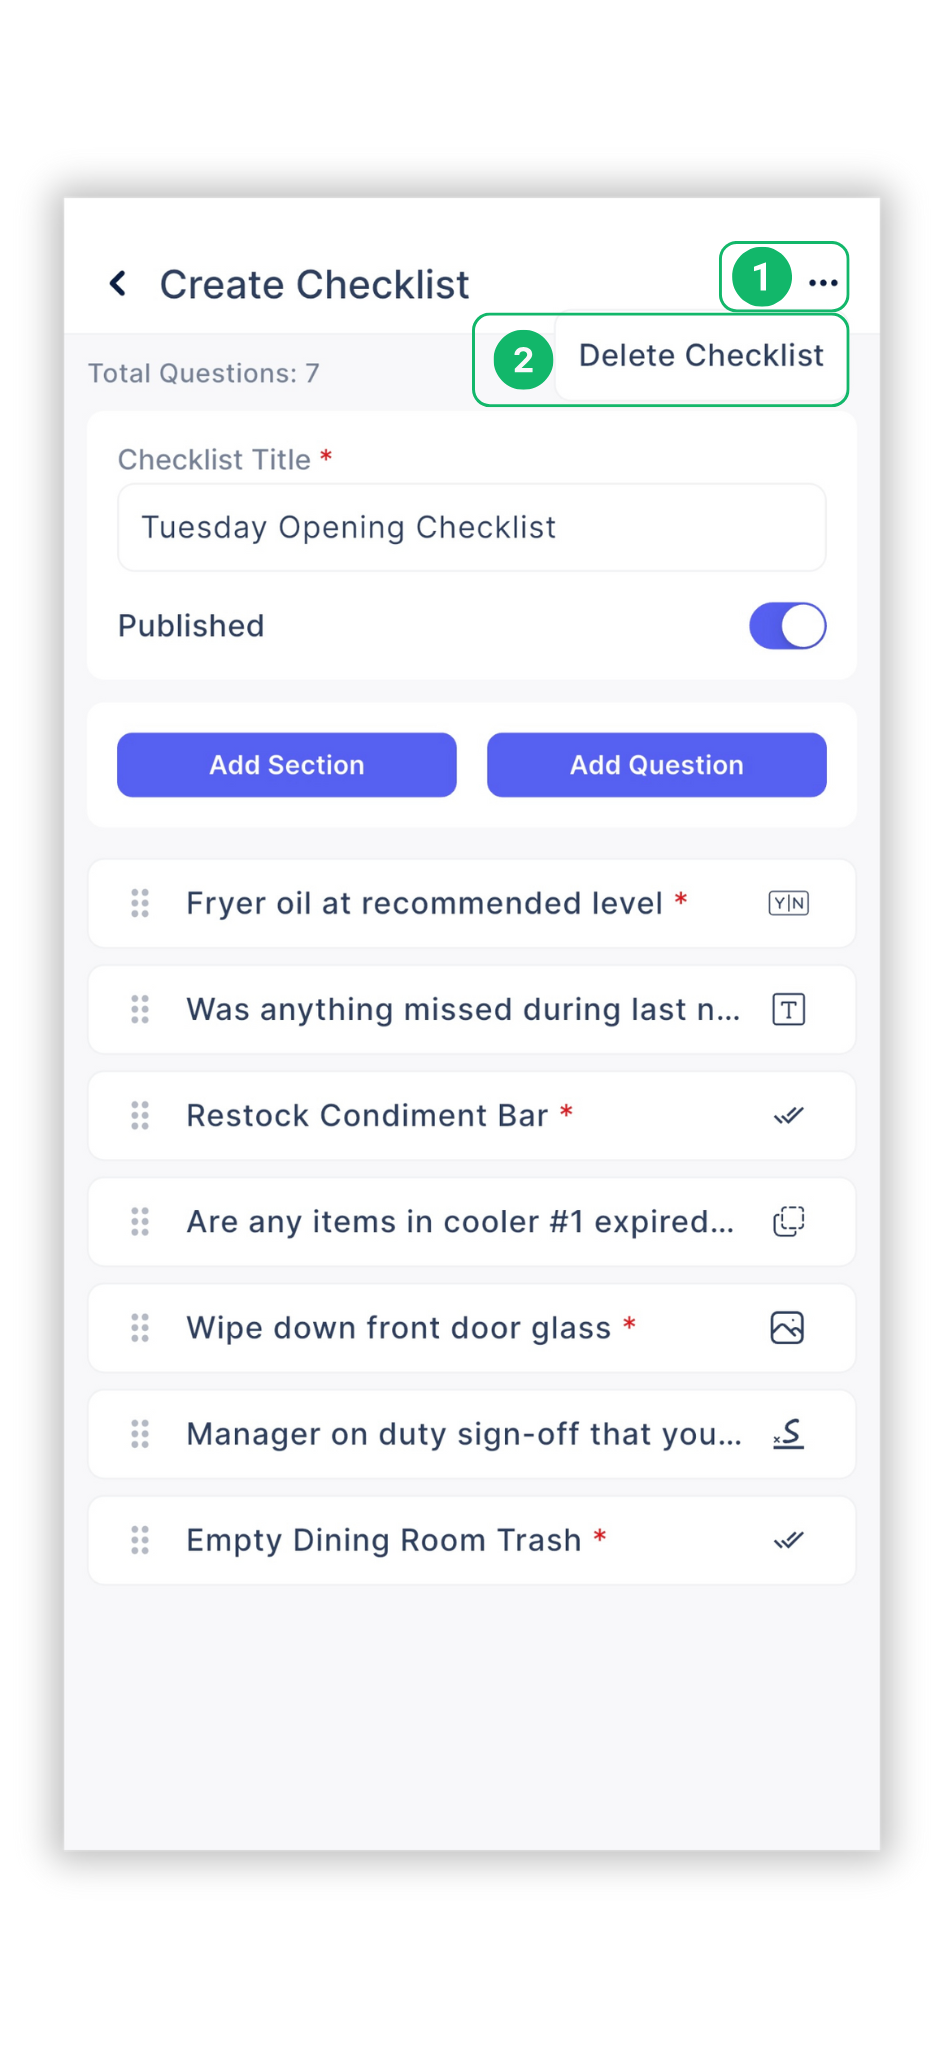Viewport: 944px width, 2048px height.
Task: Grab the drag handle on Fryer oil question
Action: coord(139,902)
